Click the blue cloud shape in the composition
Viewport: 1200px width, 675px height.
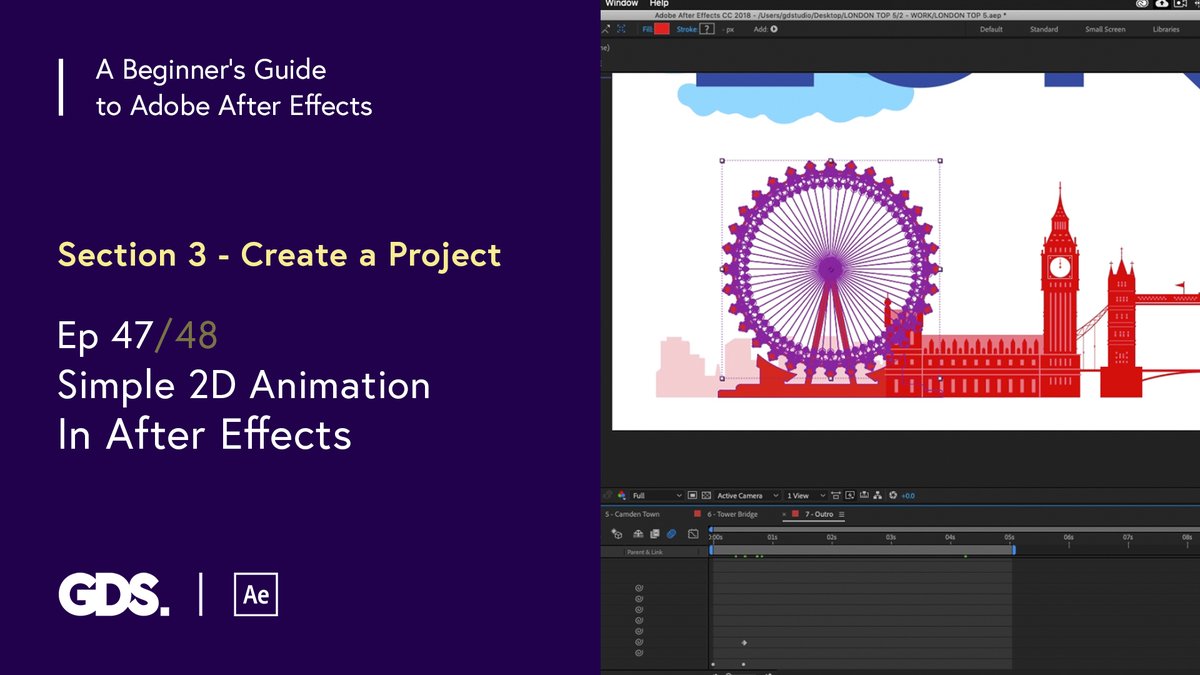[795, 100]
